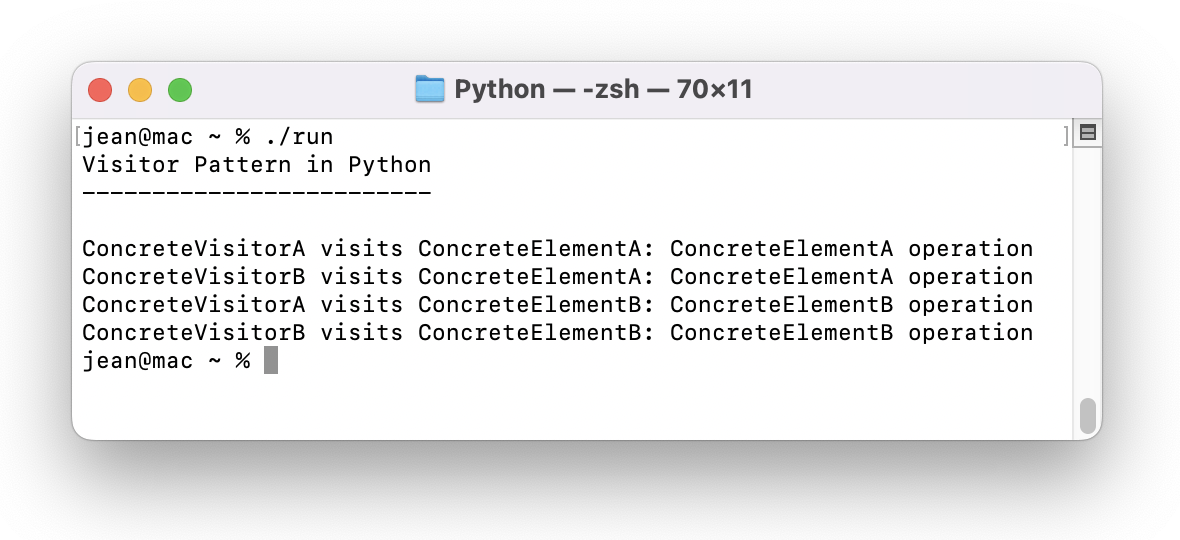Click the scrollbar thumb at bottom right
The image size is (1180, 540).
click(x=1087, y=416)
